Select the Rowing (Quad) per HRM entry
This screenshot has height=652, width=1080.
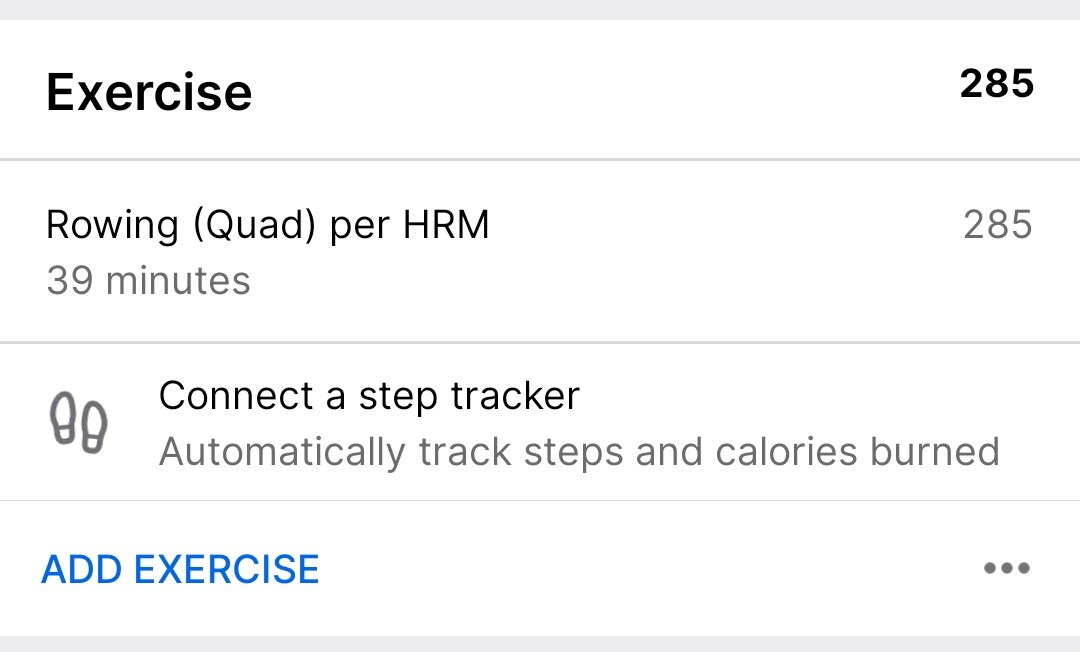click(268, 224)
